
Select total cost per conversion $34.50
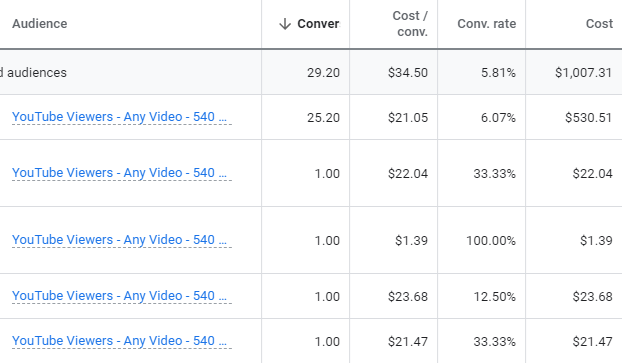[408, 73]
